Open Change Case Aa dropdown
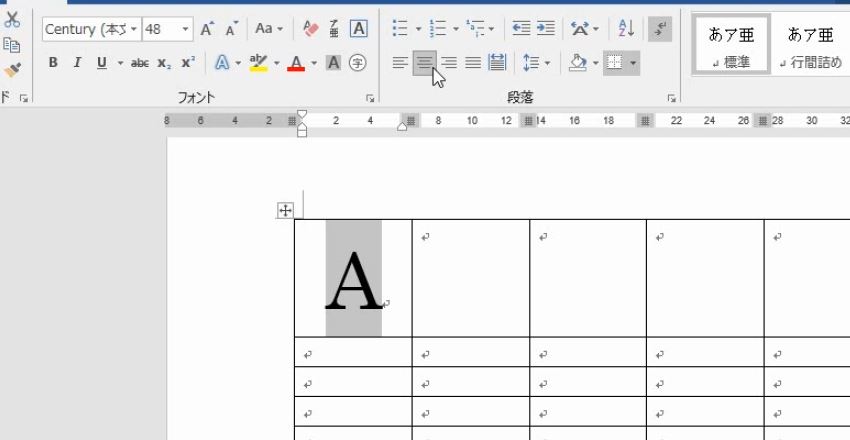 click(269, 29)
